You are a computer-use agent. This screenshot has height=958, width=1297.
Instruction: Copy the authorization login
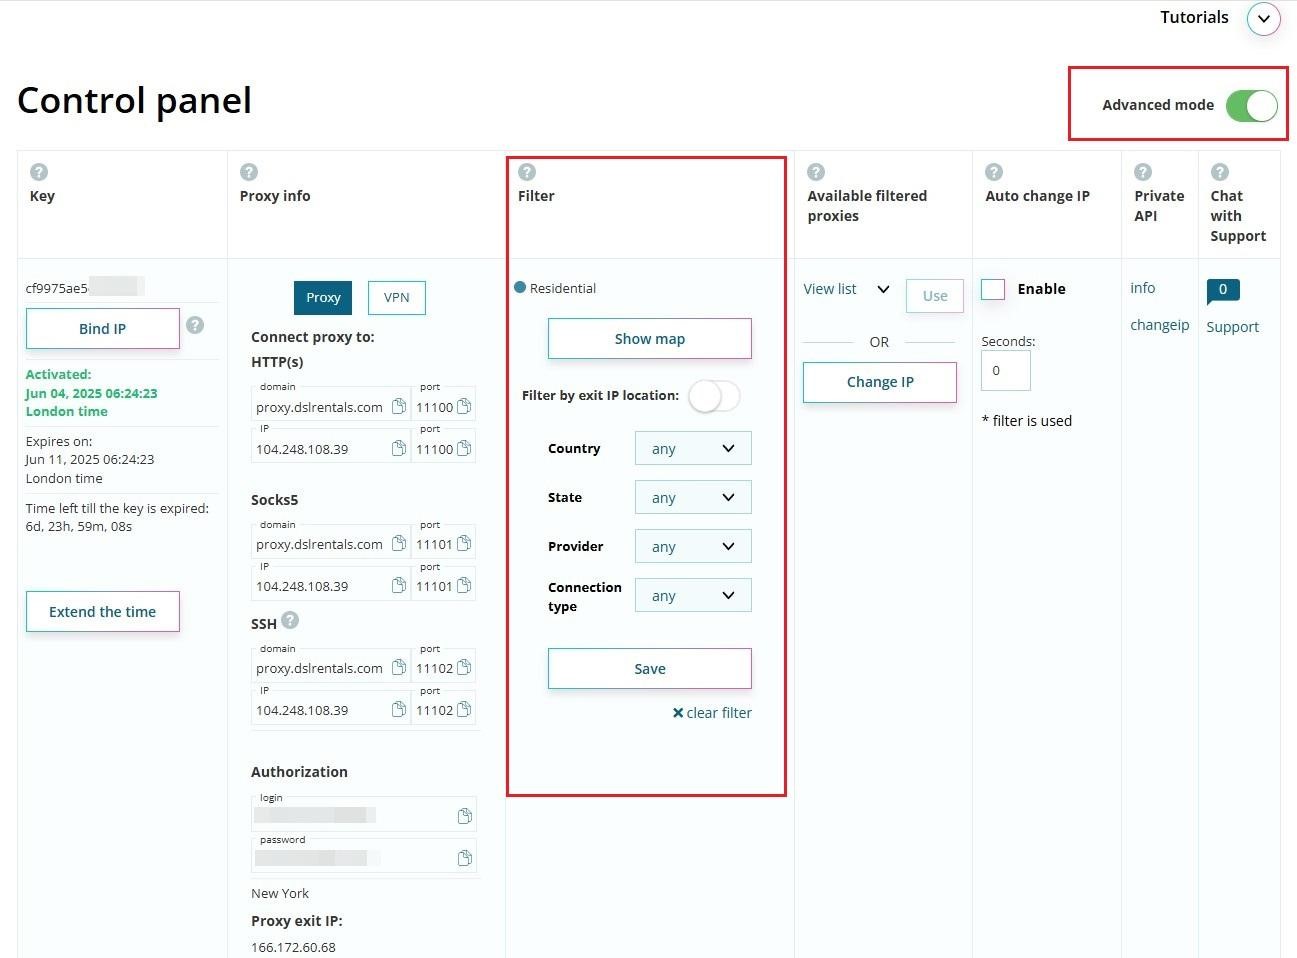464,816
